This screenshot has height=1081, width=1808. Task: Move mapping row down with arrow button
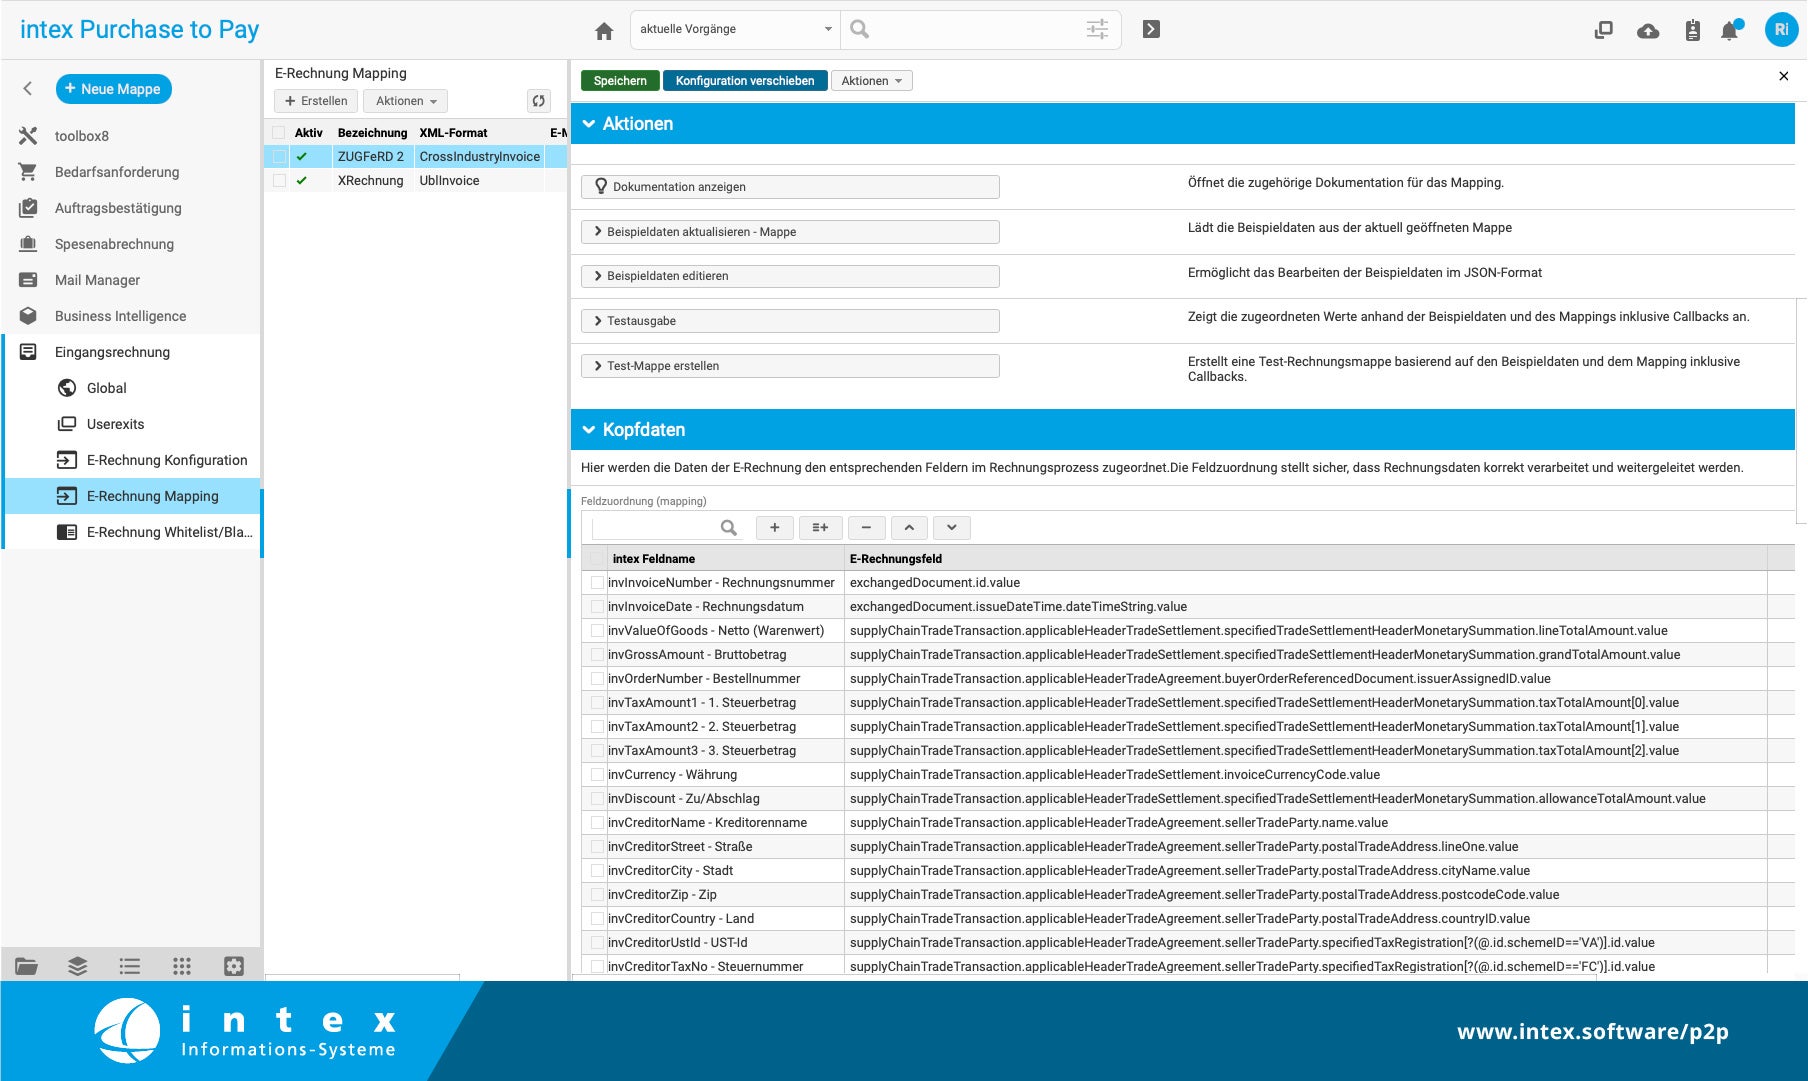[952, 528]
